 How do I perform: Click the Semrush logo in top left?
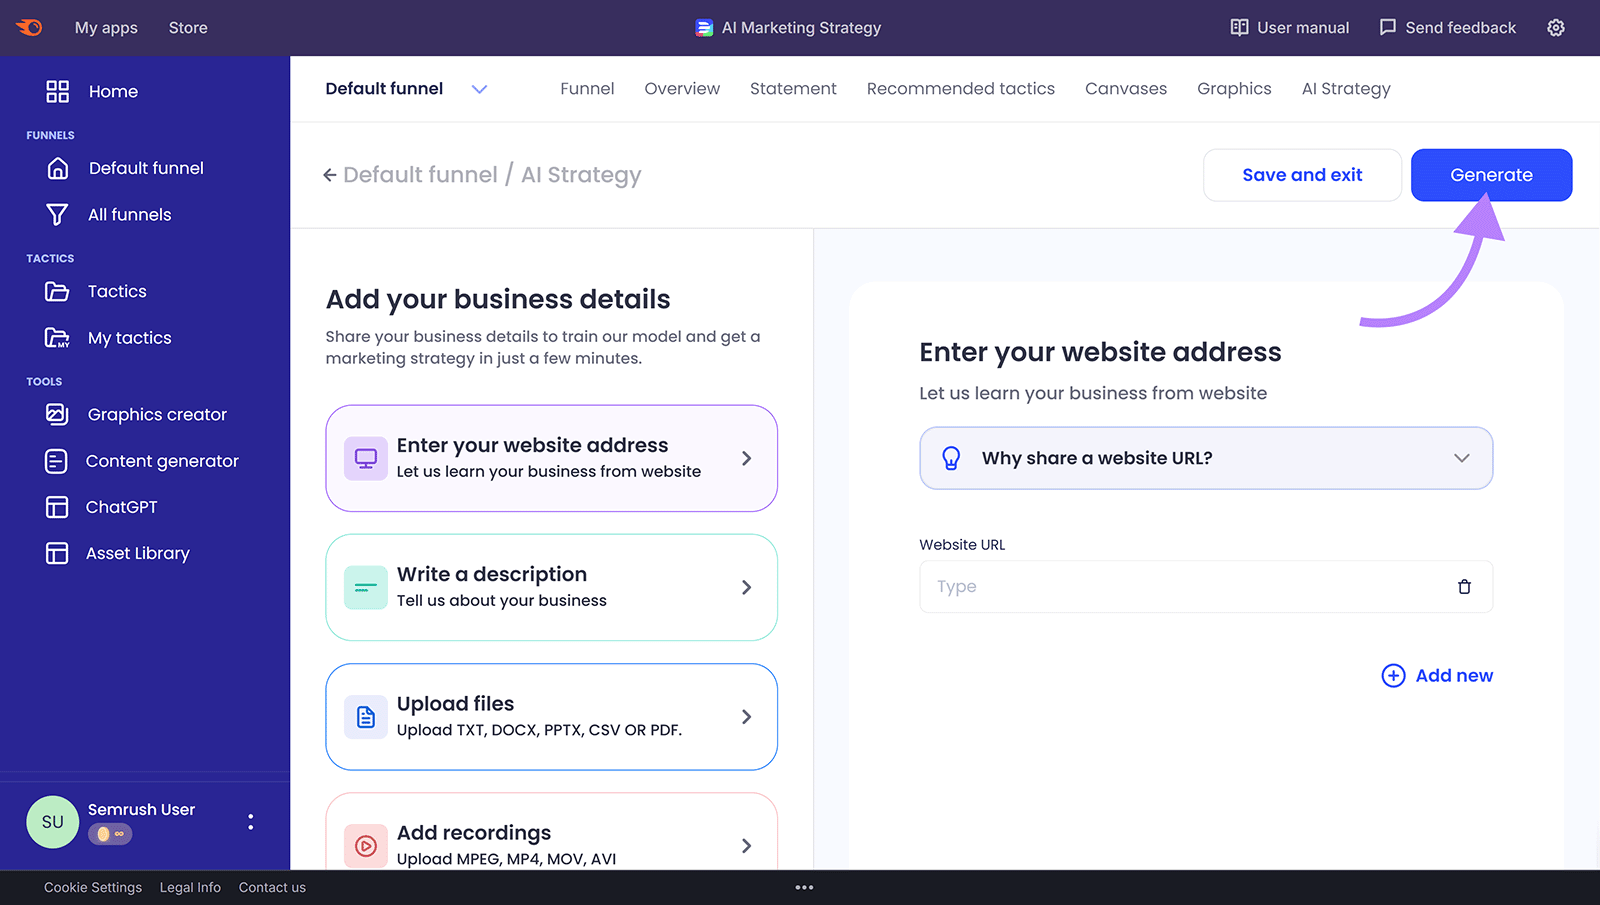tap(28, 27)
